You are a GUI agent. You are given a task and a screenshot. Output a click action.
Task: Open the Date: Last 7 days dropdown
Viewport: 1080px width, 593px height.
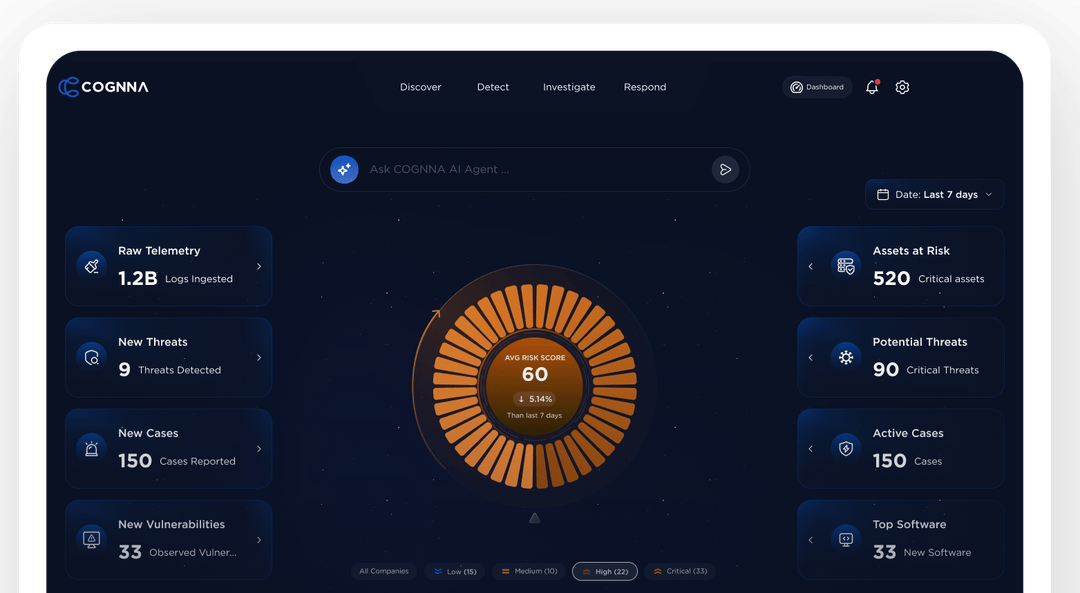click(935, 195)
